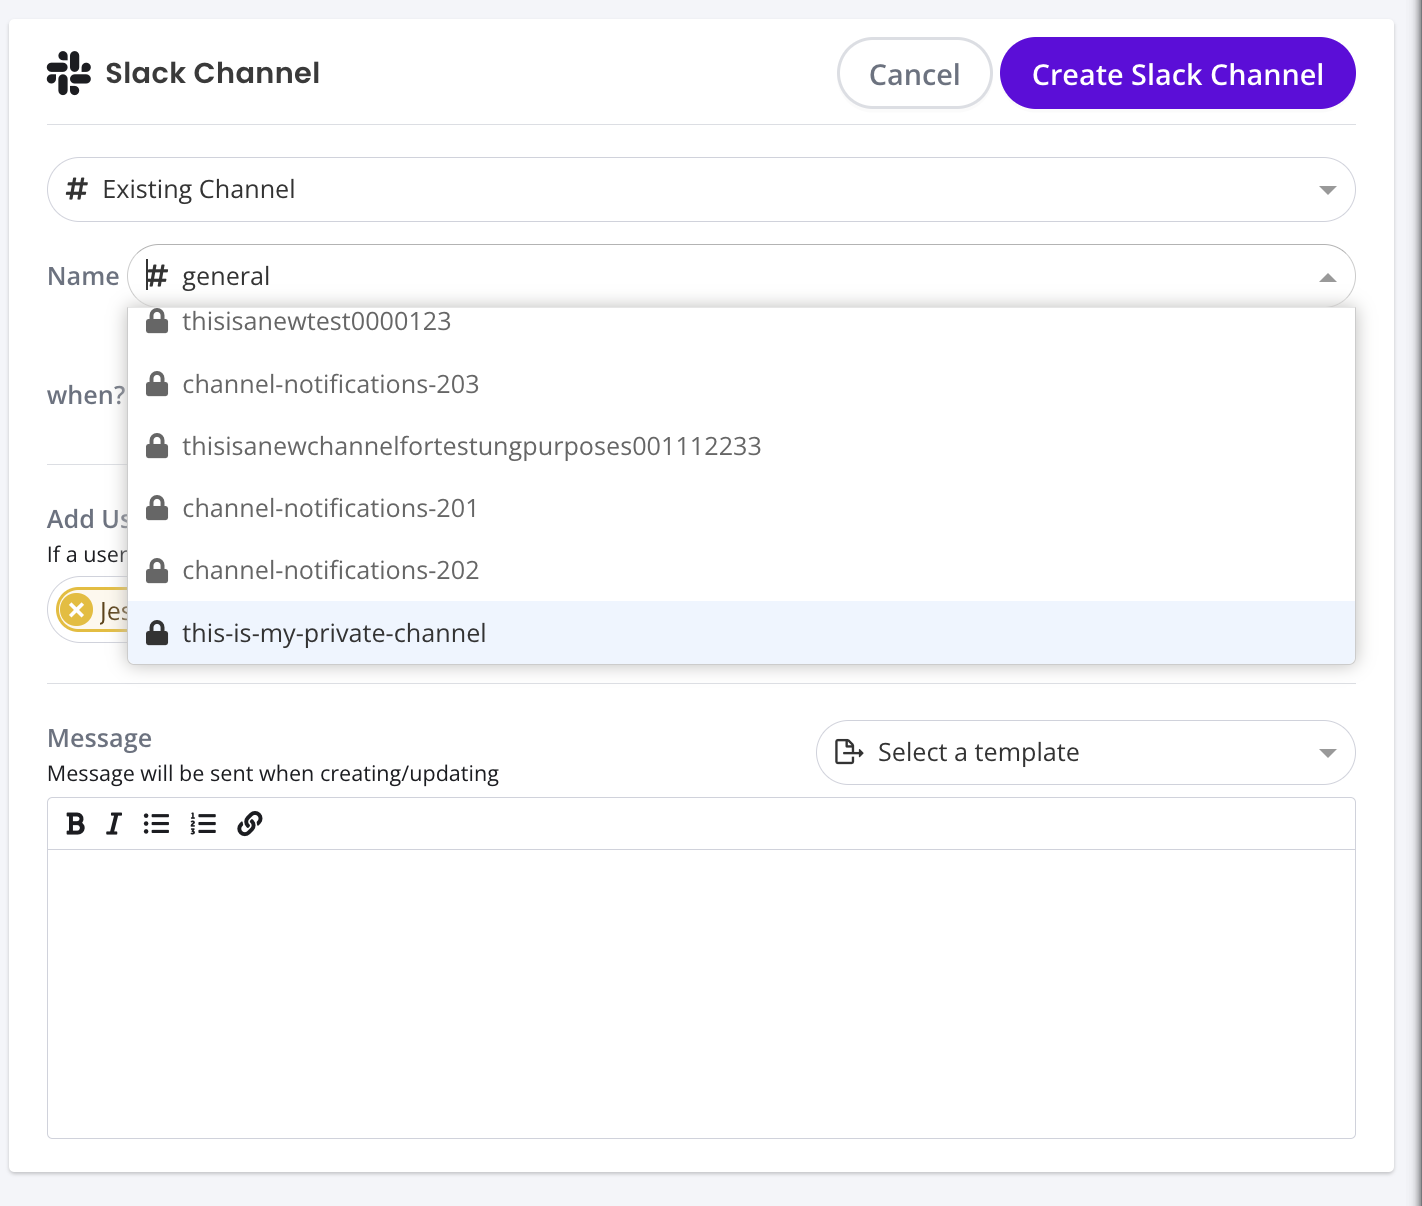Pick channel-notifications-201 from the list
The image size is (1422, 1206).
pyautogui.click(x=329, y=508)
